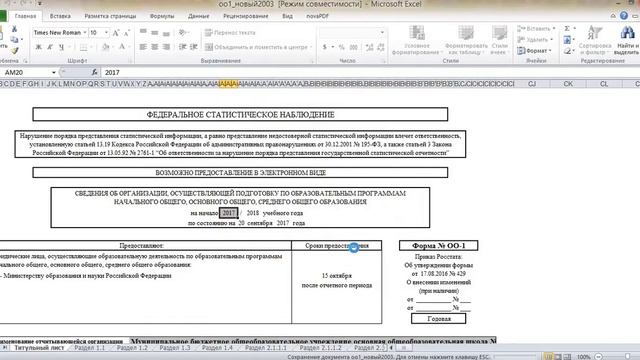Open the number format dropdown
640x360 pixels.
[x=382, y=33]
